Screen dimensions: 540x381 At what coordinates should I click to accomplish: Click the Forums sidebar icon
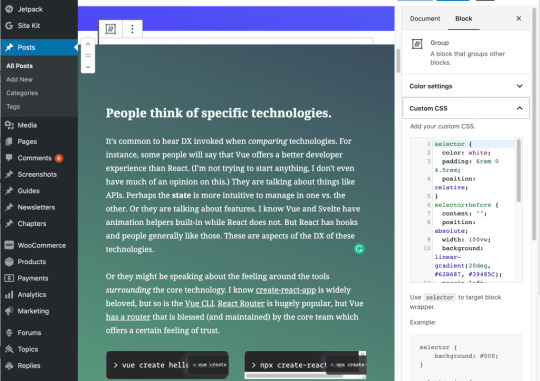[x=9, y=333]
